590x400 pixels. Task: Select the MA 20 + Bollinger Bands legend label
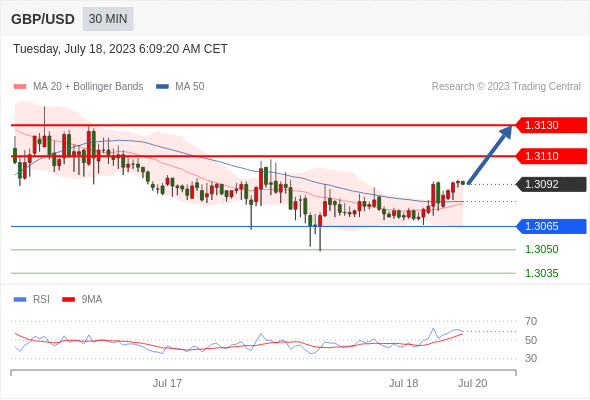[x=88, y=87]
